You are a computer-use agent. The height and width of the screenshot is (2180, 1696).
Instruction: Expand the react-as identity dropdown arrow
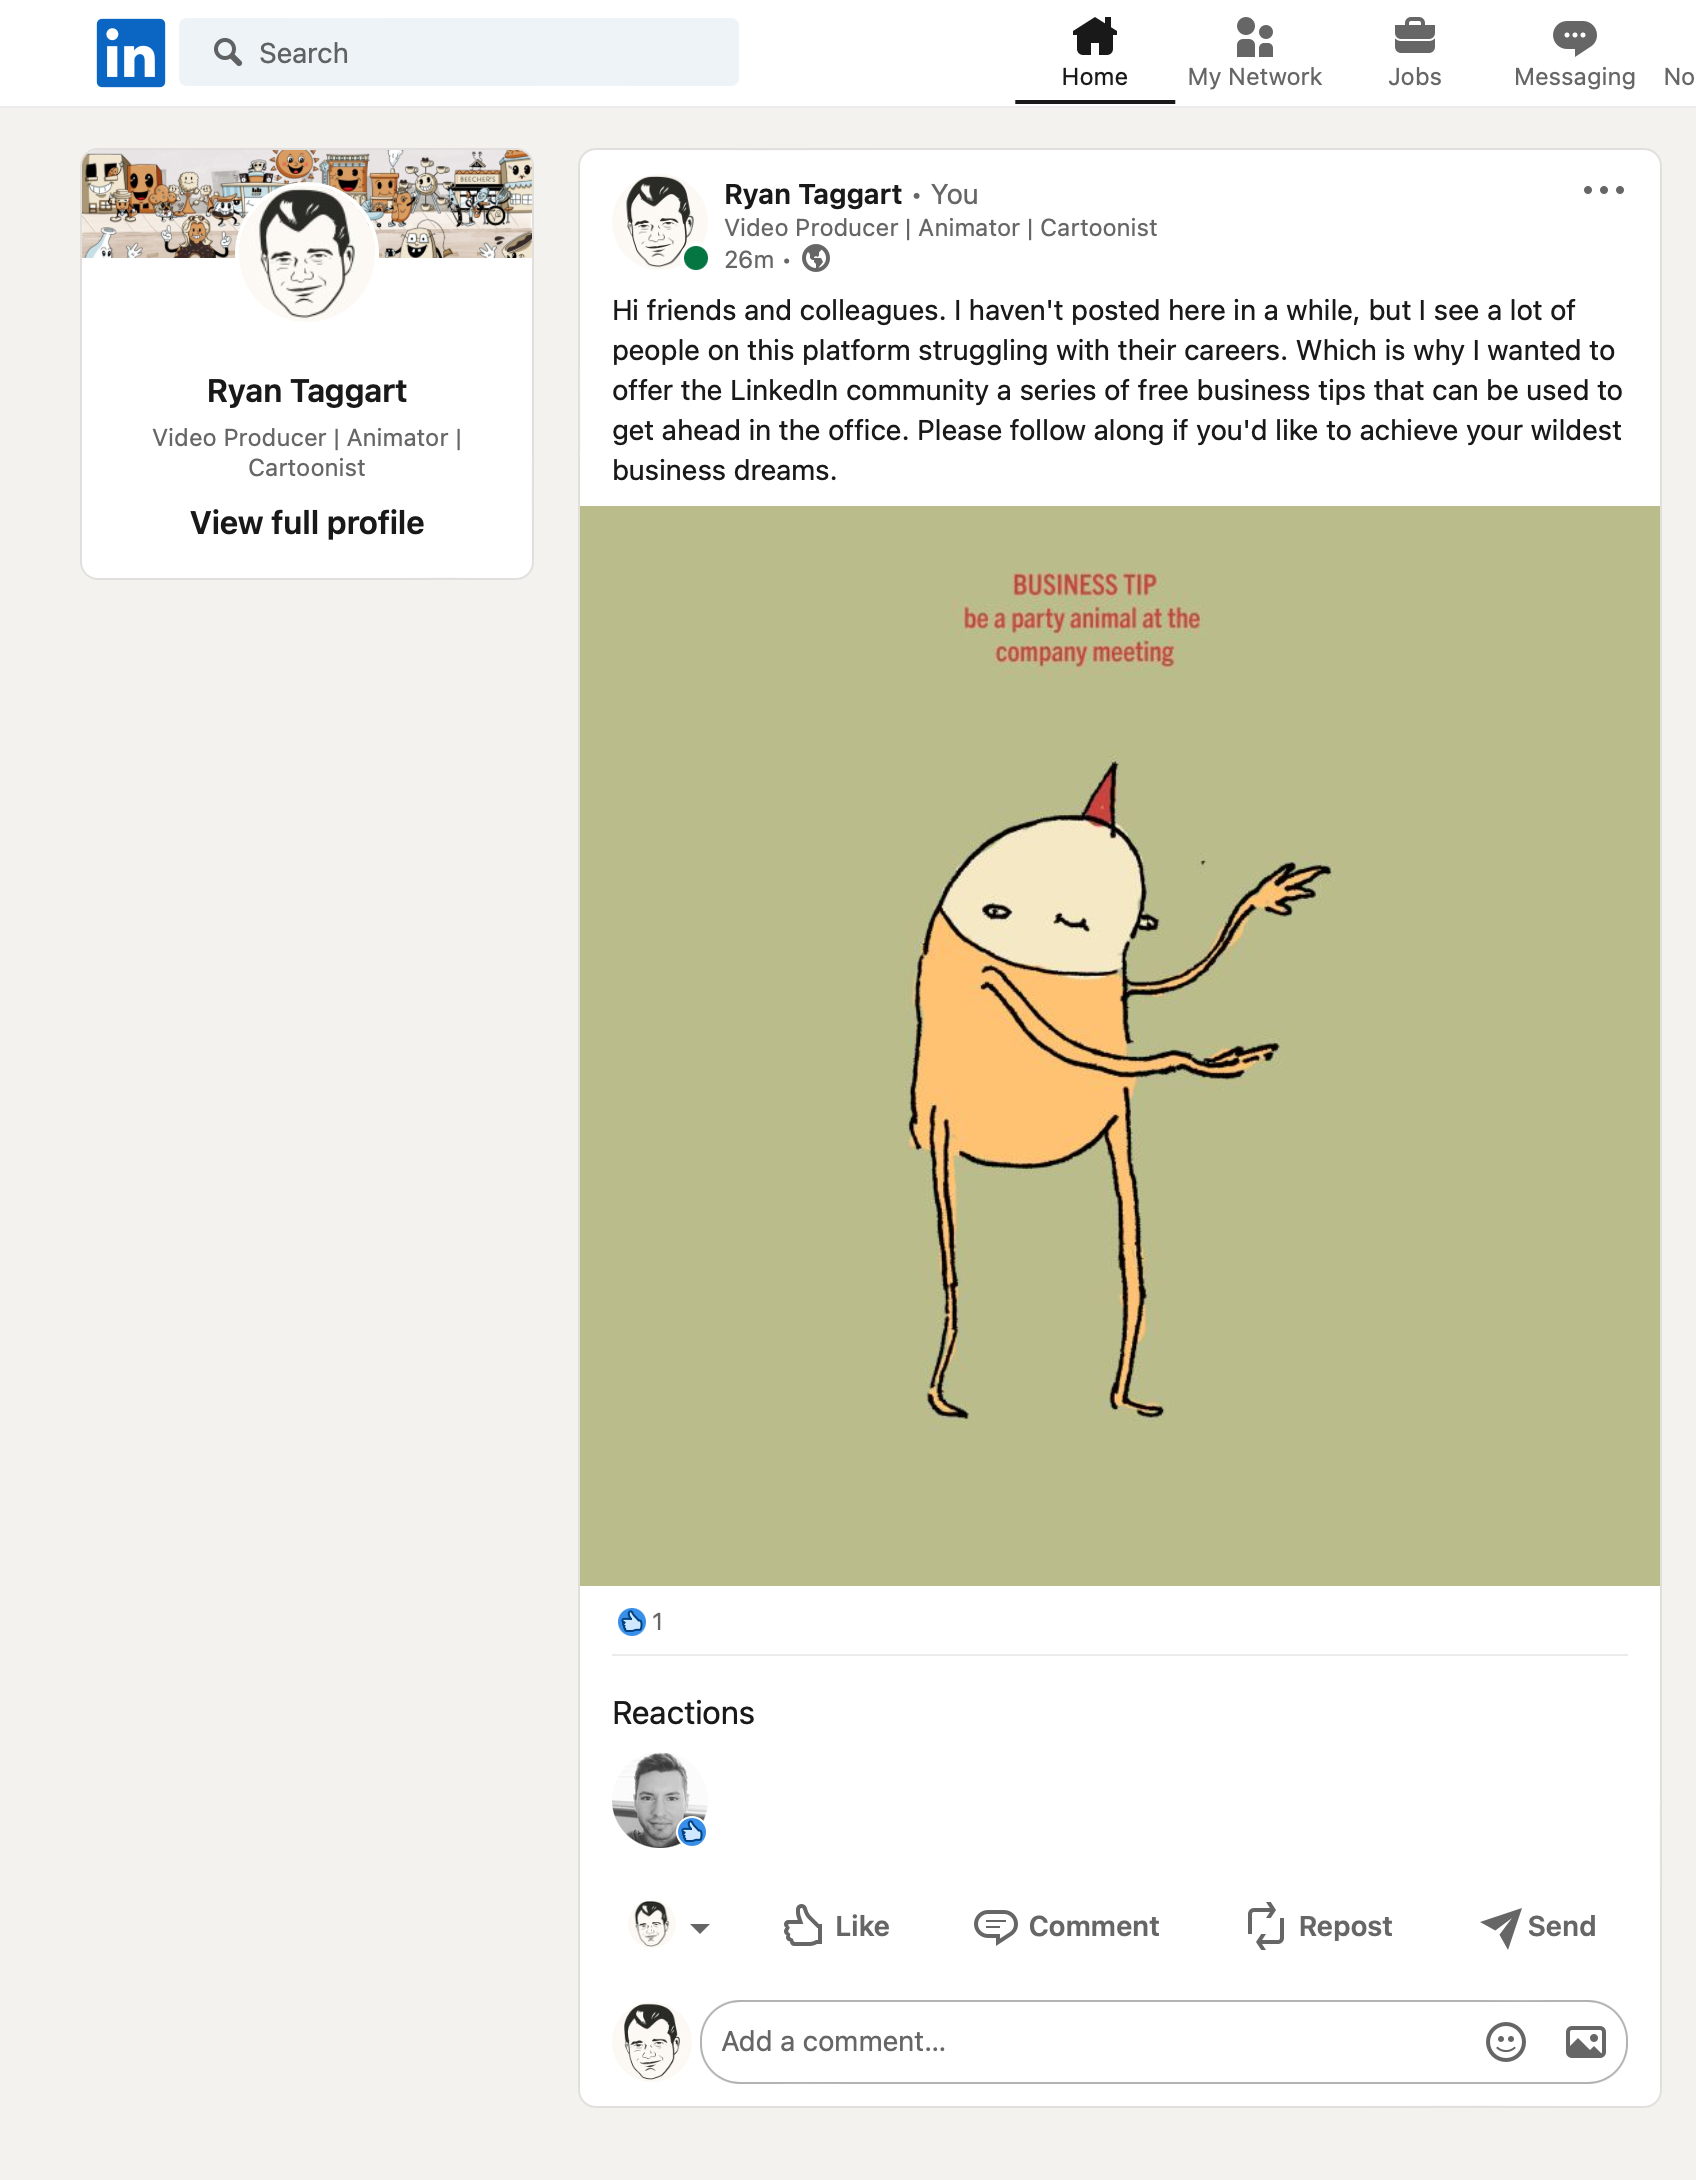coord(700,1928)
